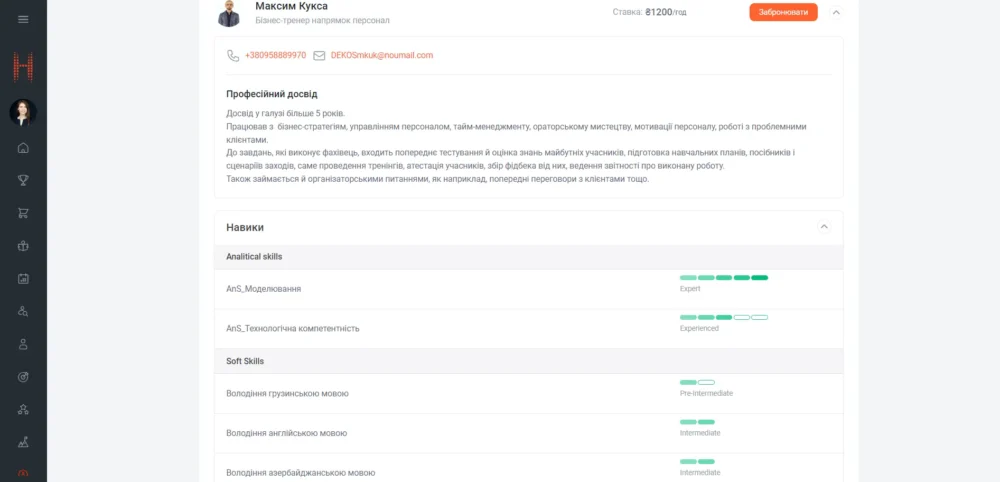Screen dimensions: 1000x482
Task: Collapse Максим Кукса profile card
Action: pos(836,12)
